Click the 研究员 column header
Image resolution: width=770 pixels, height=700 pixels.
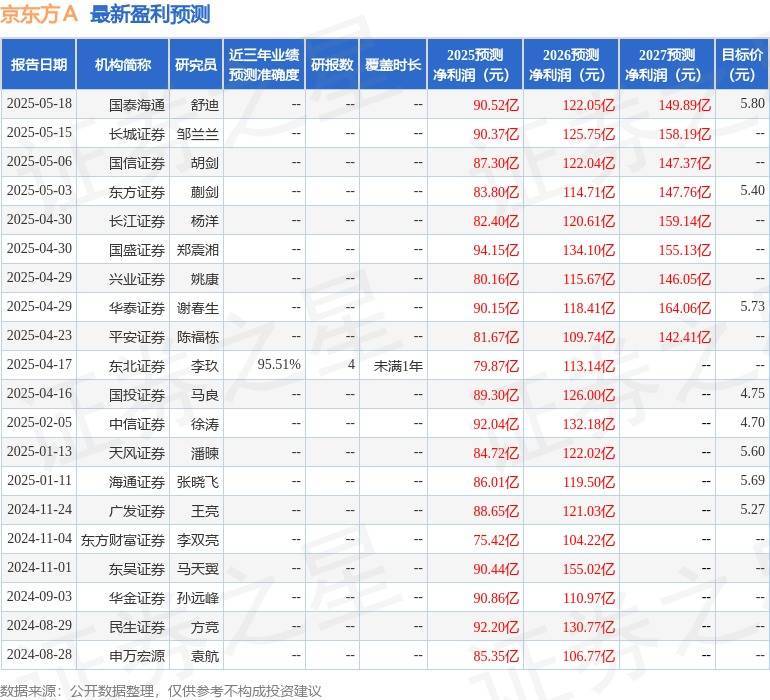click(x=195, y=64)
